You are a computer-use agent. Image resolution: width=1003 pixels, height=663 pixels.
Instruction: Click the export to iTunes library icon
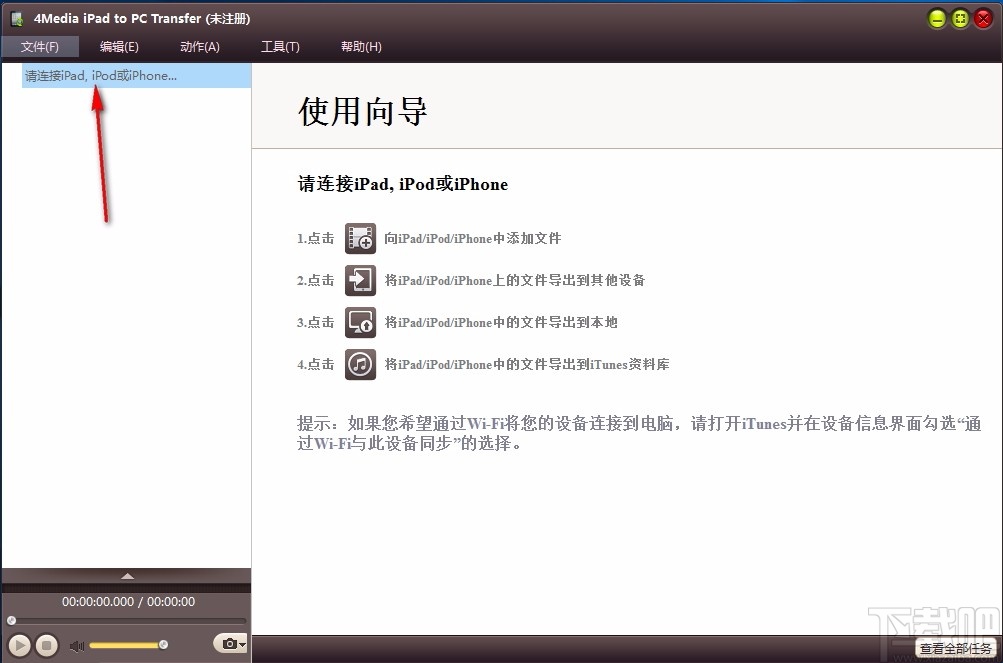pos(360,364)
